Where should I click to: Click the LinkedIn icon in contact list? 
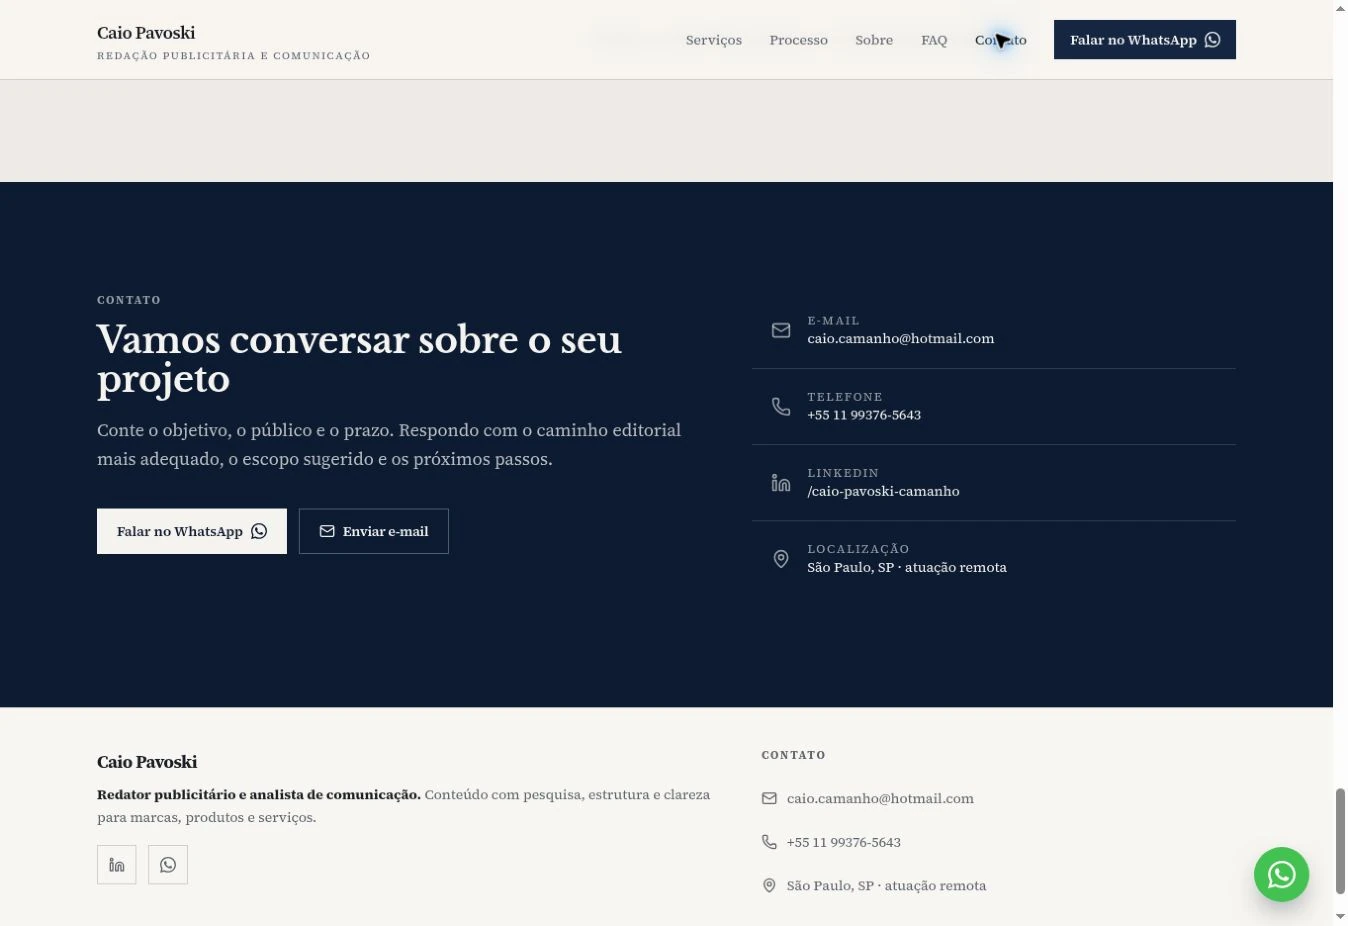point(781,482)
